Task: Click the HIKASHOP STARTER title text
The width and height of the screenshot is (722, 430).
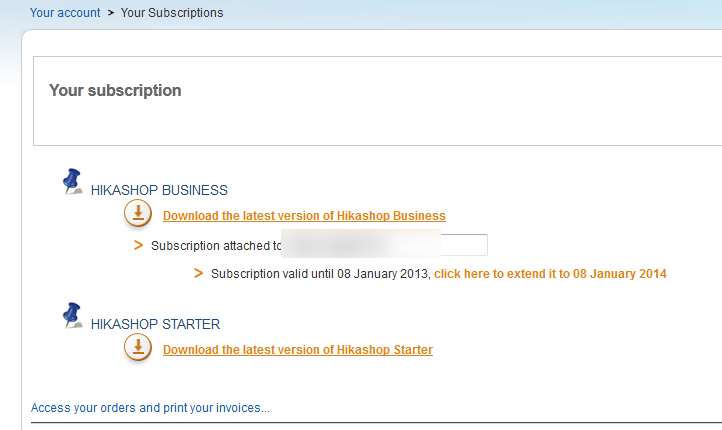Action: tap(155, 324)
